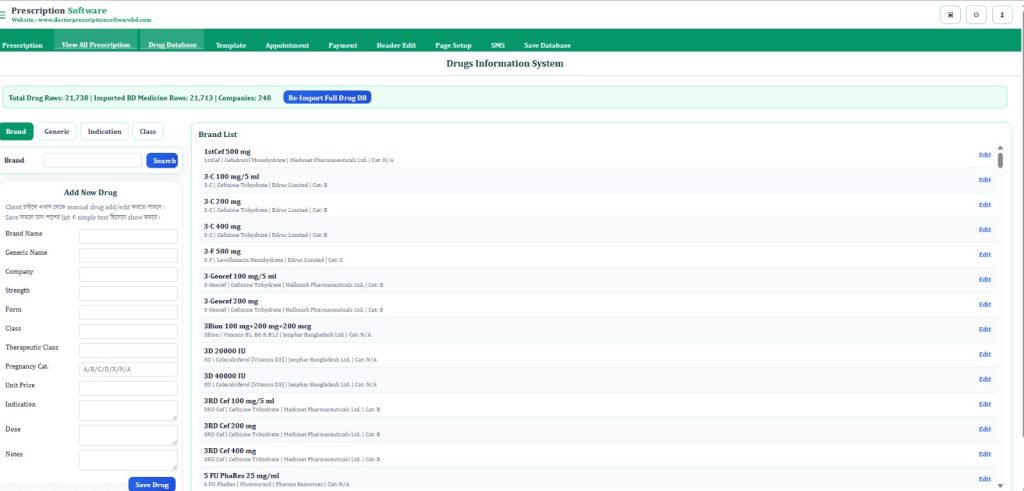This screenshot has height=491, width=1024.
Task: Edit the 3Bion 100 mg+200 mg+200 mcg entry
Action: click(984, 329)
